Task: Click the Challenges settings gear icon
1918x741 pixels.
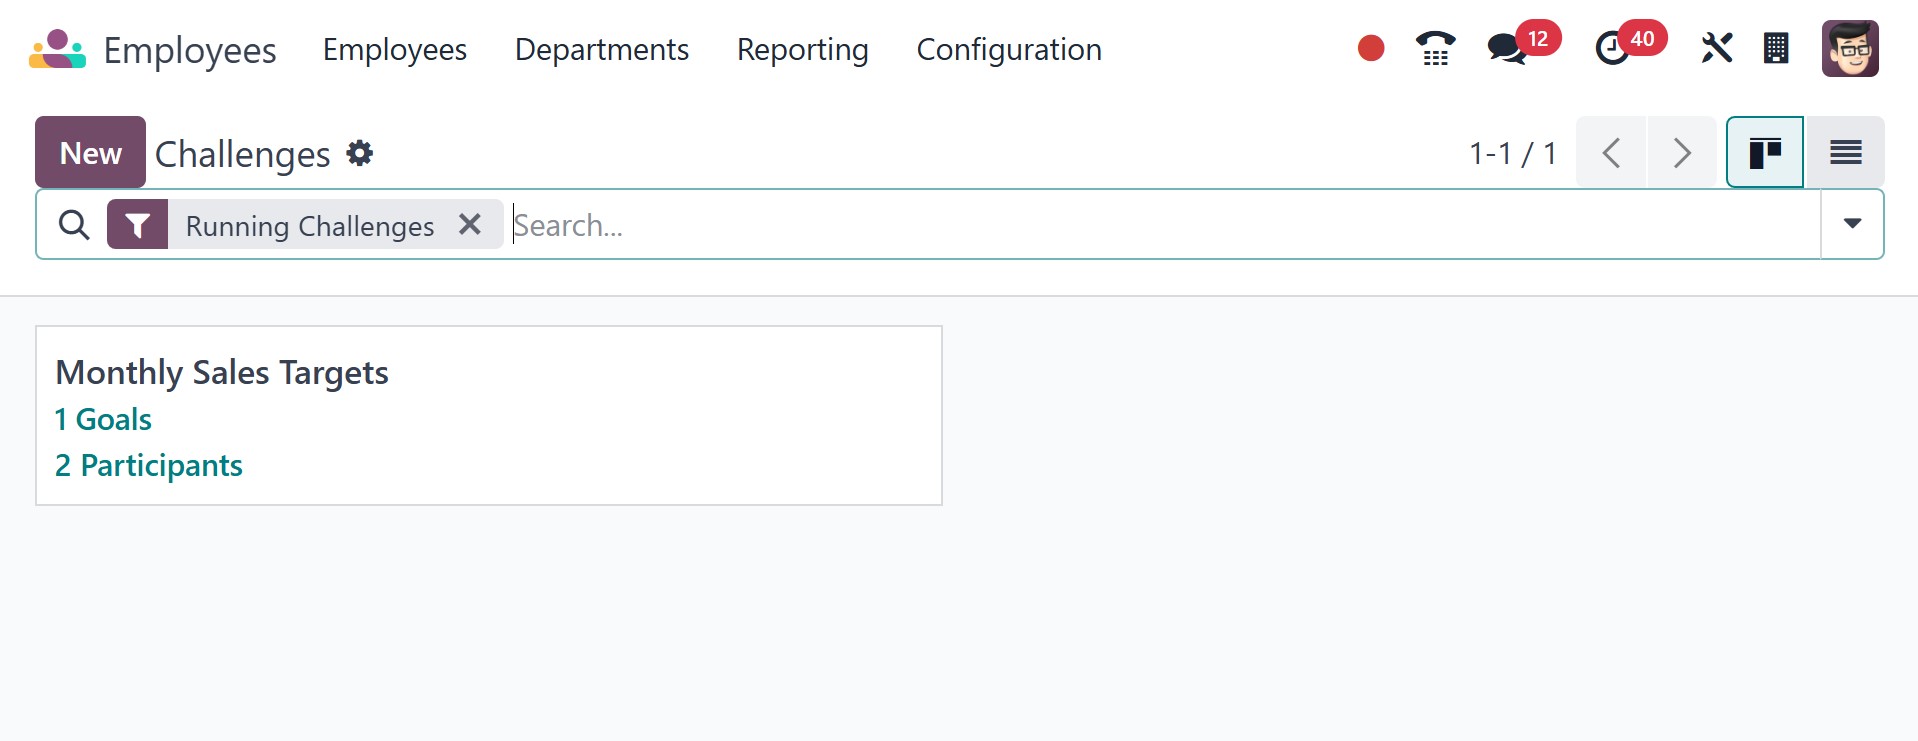Action: [x=359, y=153]
